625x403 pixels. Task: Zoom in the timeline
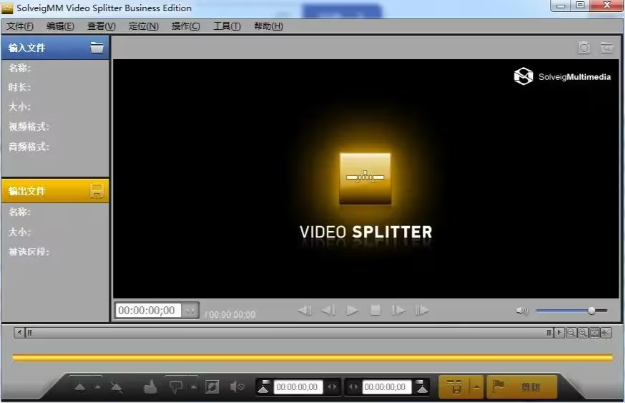pyautogui.click(x=583, y=332)
